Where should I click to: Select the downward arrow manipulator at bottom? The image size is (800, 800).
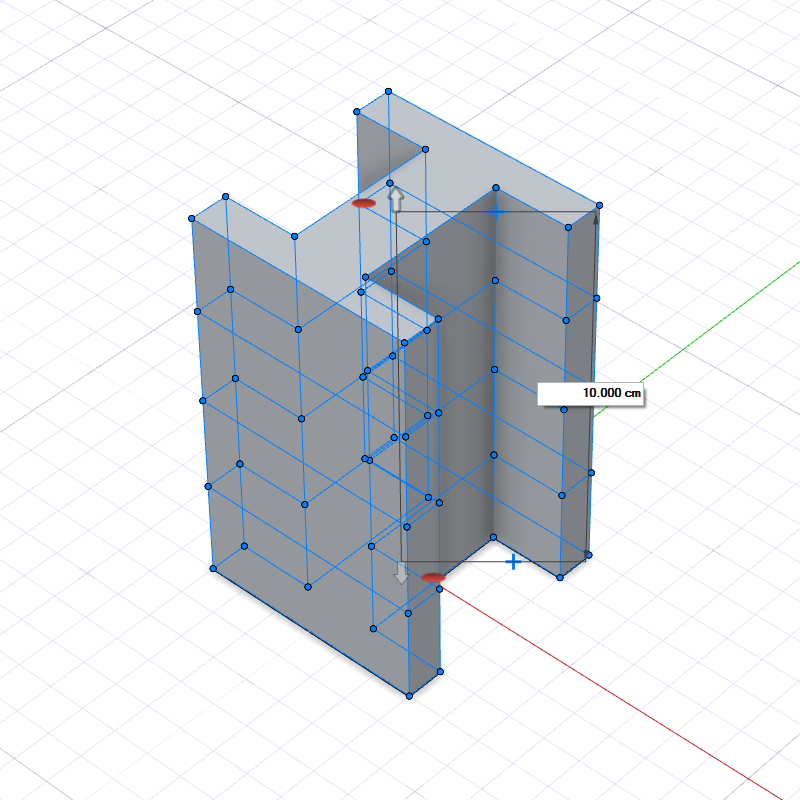pos(401,573)
